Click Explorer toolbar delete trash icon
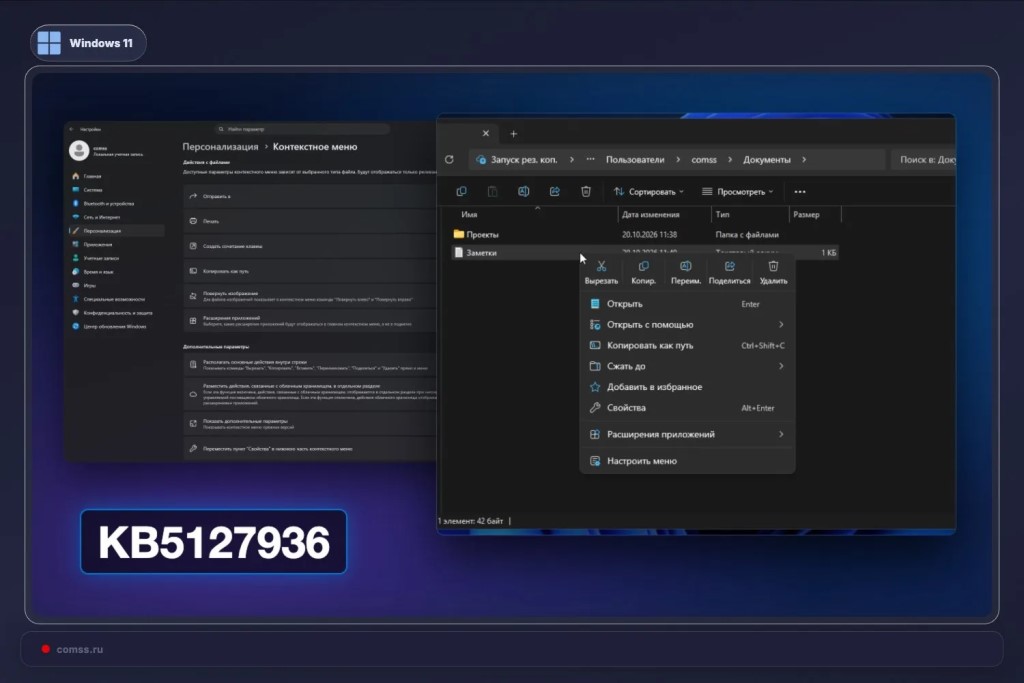This screenshot has width=1024, height=683. [x=586, y=191]
